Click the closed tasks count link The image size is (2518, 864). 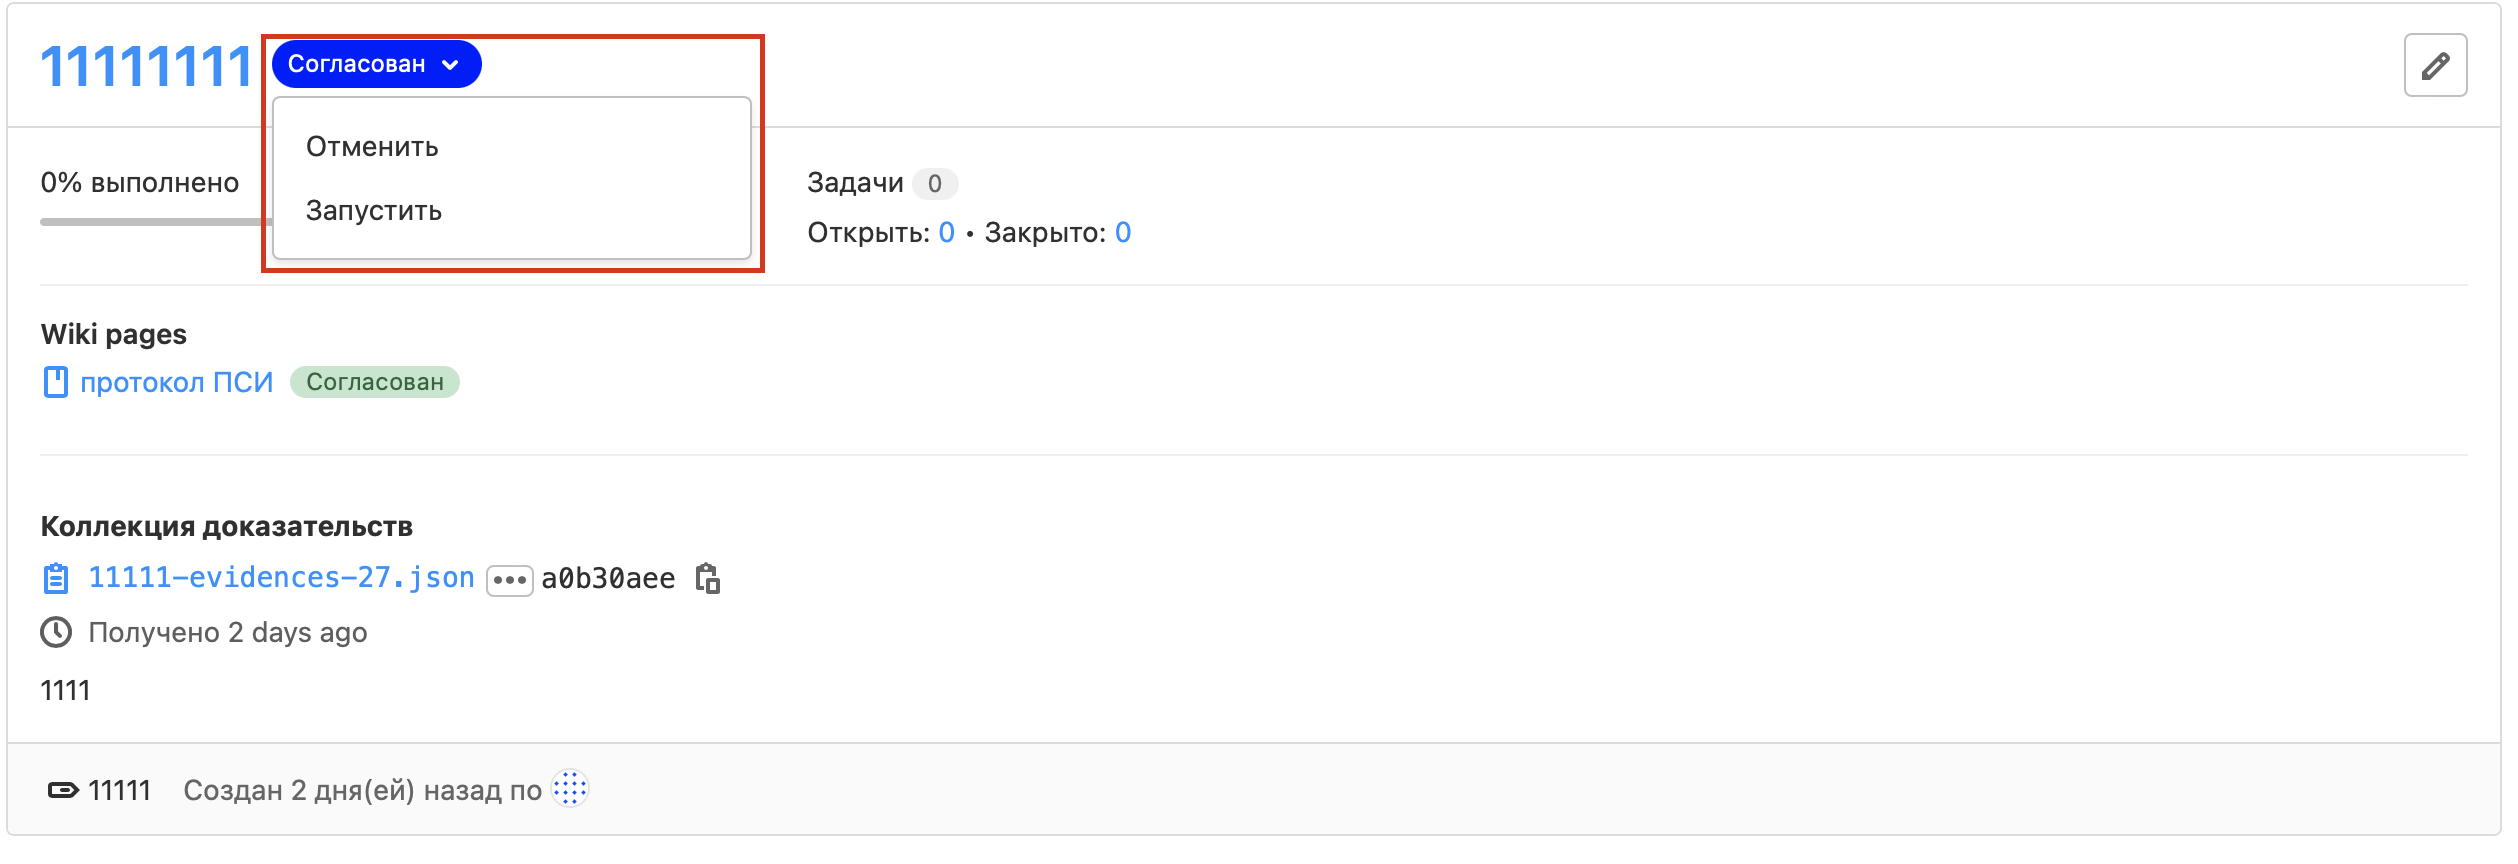point(1123,233)
